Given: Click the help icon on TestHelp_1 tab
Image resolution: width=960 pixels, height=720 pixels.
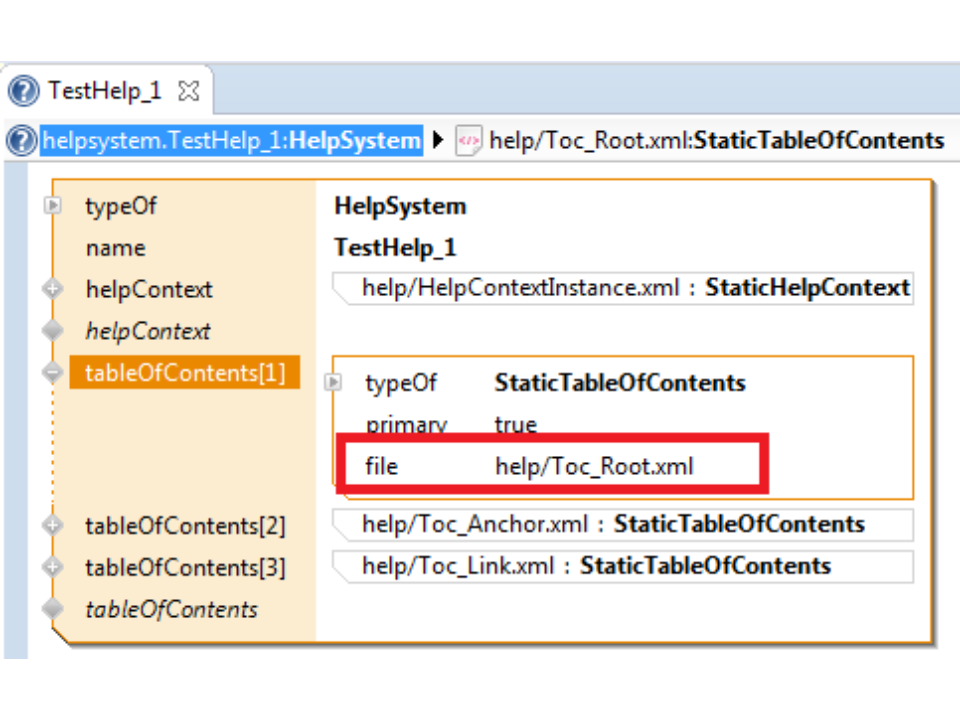Looking at the screenshot, I should coord(24,91).
